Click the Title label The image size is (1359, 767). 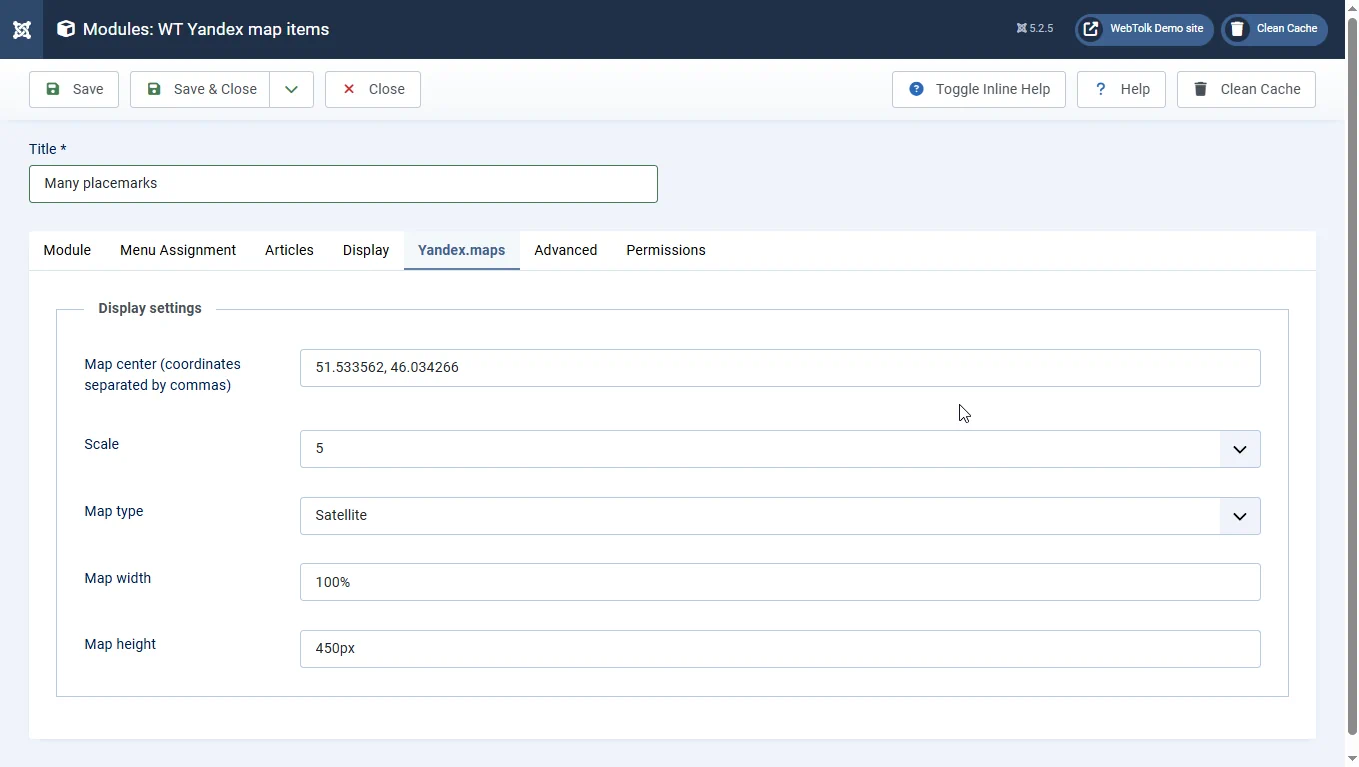pyautogui.click(x=47, y=149)
